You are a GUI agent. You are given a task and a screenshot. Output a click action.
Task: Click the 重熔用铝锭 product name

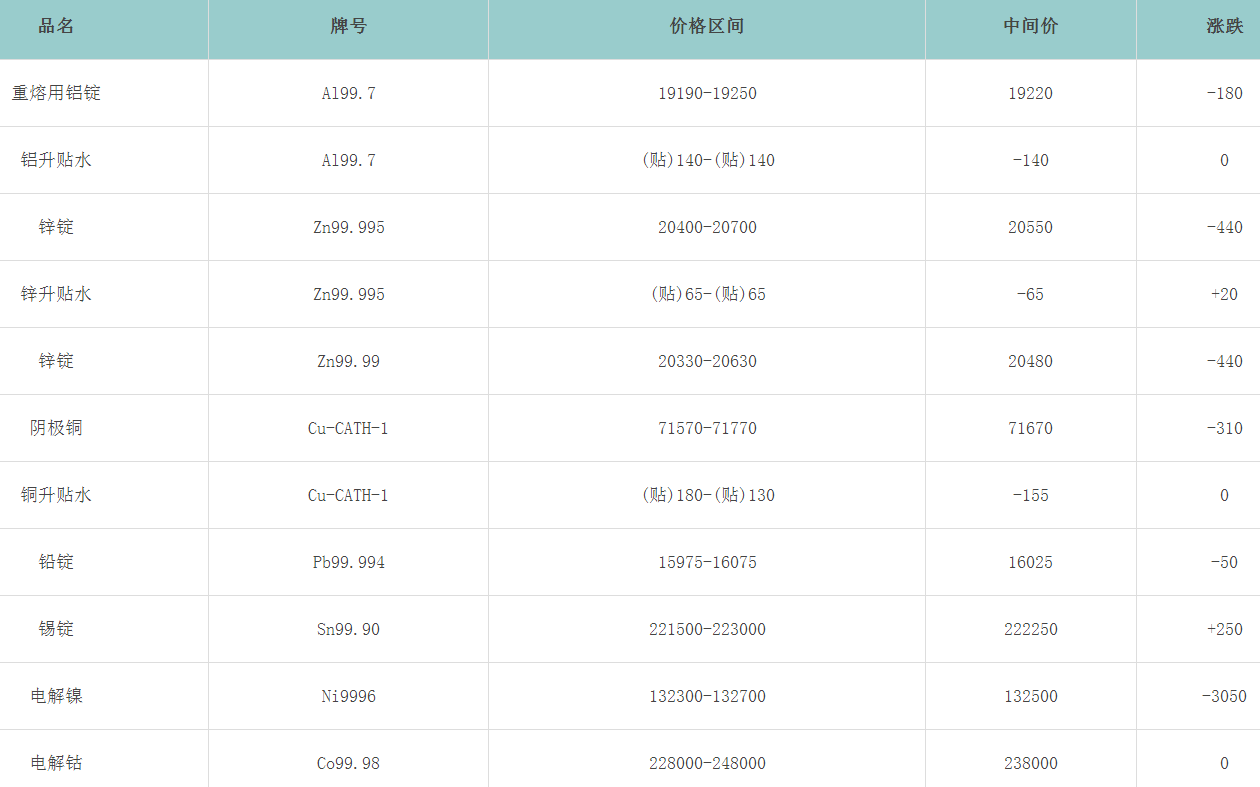pyautogui.click(x=56, y=93)
